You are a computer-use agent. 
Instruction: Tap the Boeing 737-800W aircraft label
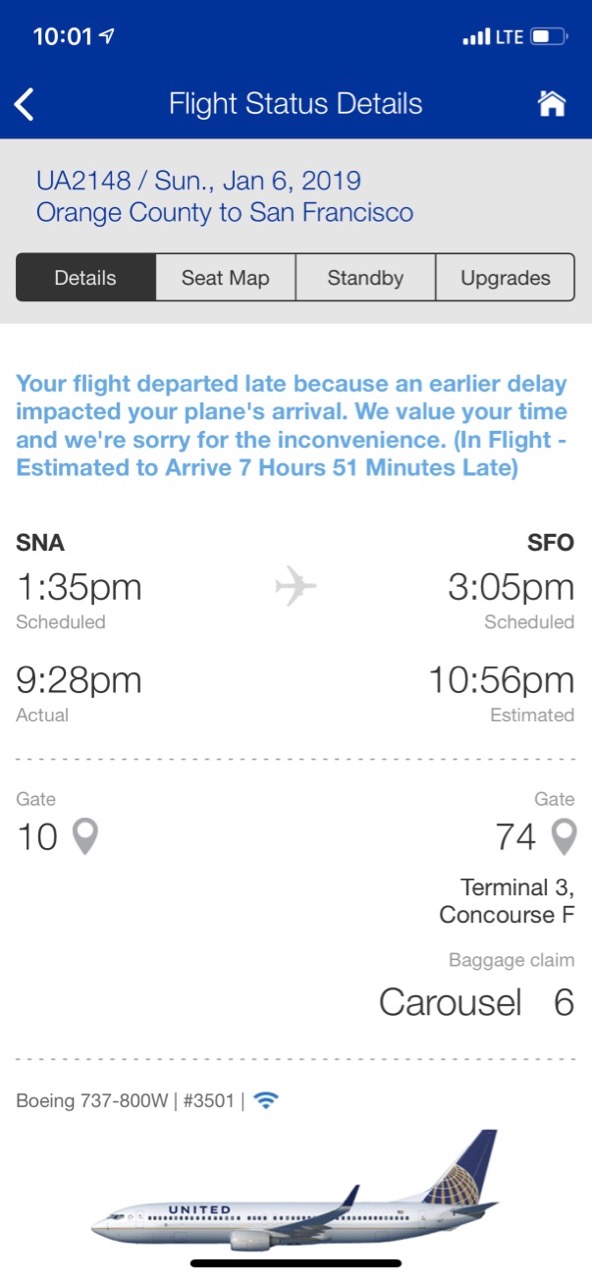click(x=125, y=1101)
